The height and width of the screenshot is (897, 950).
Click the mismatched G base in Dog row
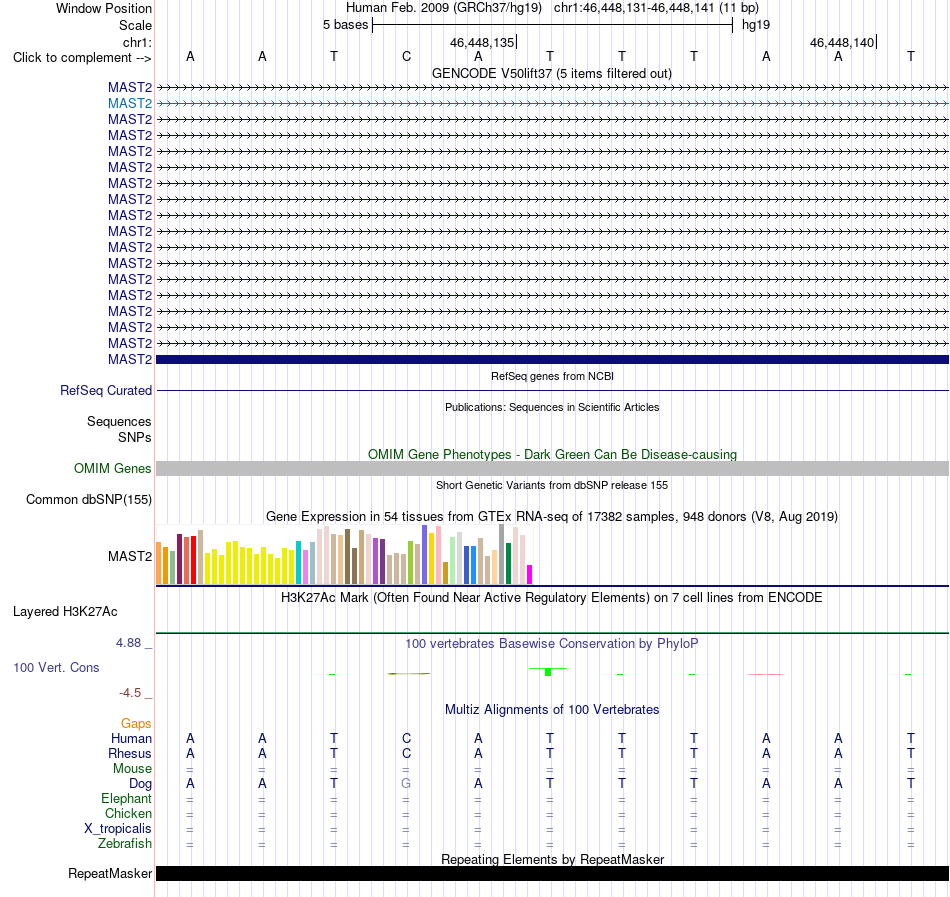(x=406, y=784)
